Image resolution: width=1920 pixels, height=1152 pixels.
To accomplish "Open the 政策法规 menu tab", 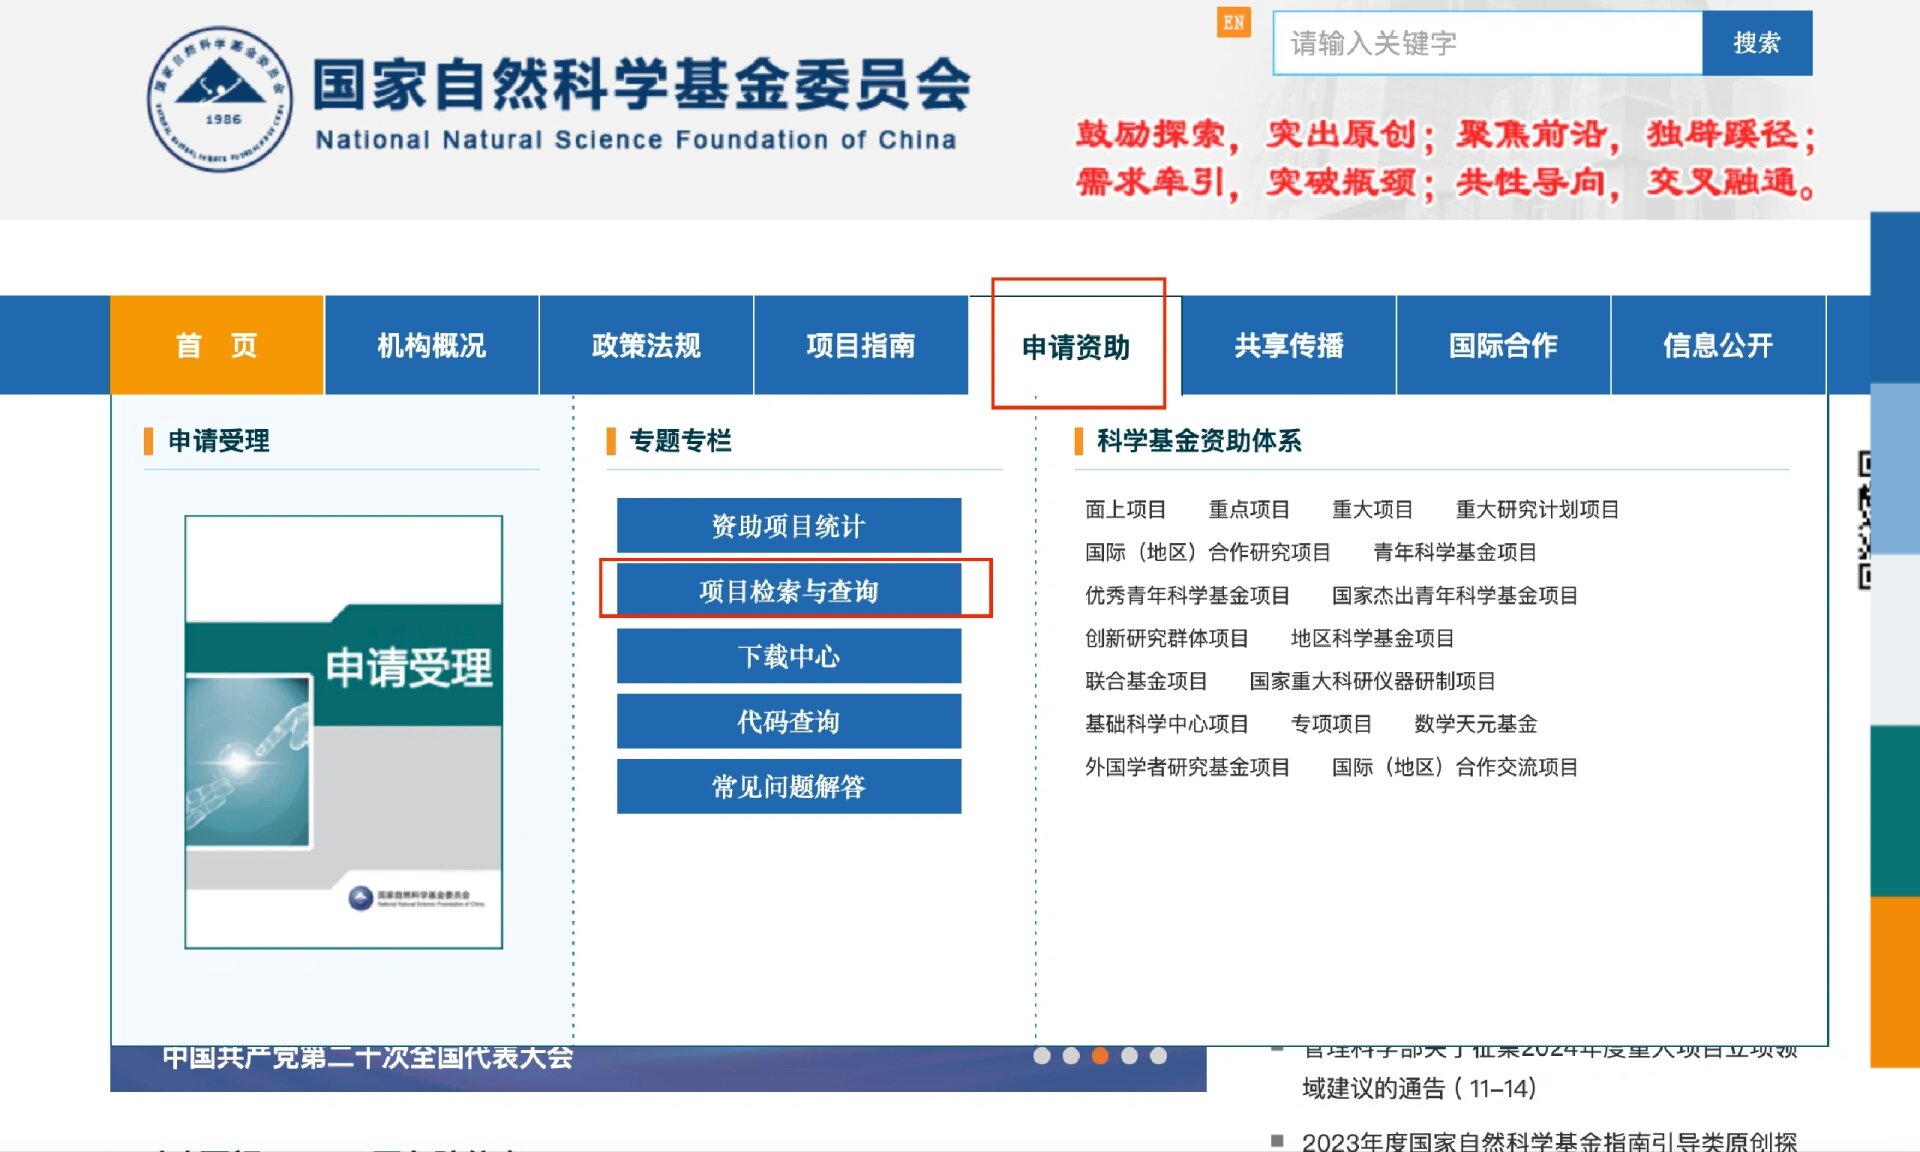I will coord(646,345).
